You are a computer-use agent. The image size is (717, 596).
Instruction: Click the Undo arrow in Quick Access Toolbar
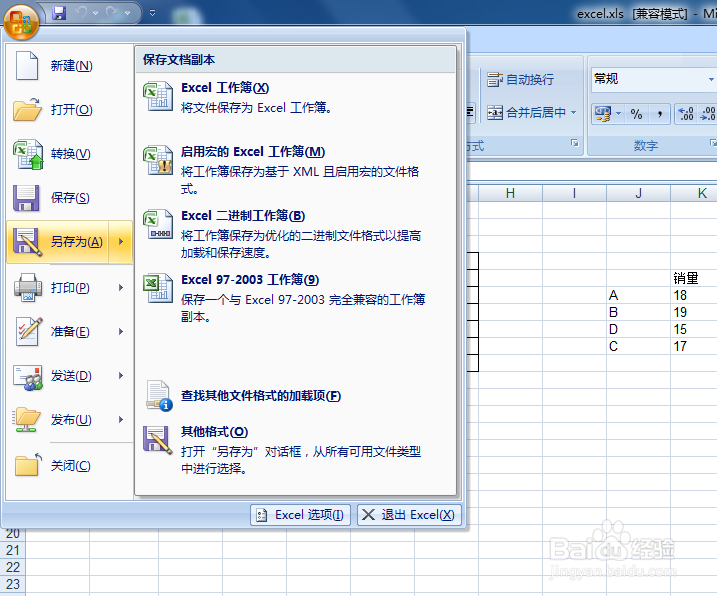click(82, 12)
